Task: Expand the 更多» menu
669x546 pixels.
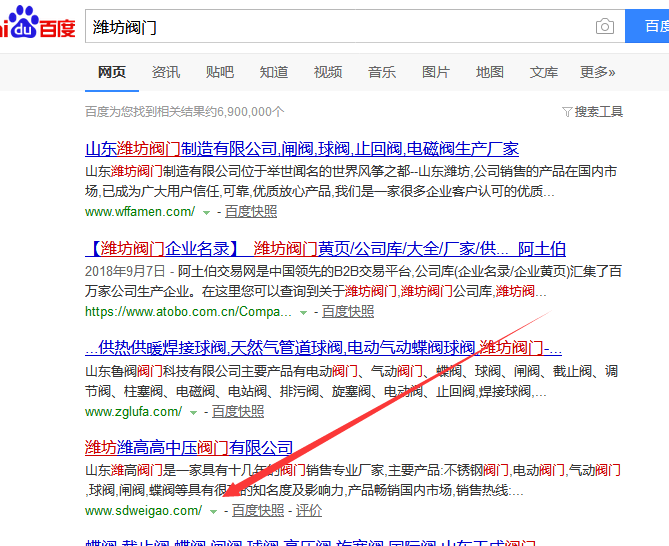Action: tap(597, 72)
